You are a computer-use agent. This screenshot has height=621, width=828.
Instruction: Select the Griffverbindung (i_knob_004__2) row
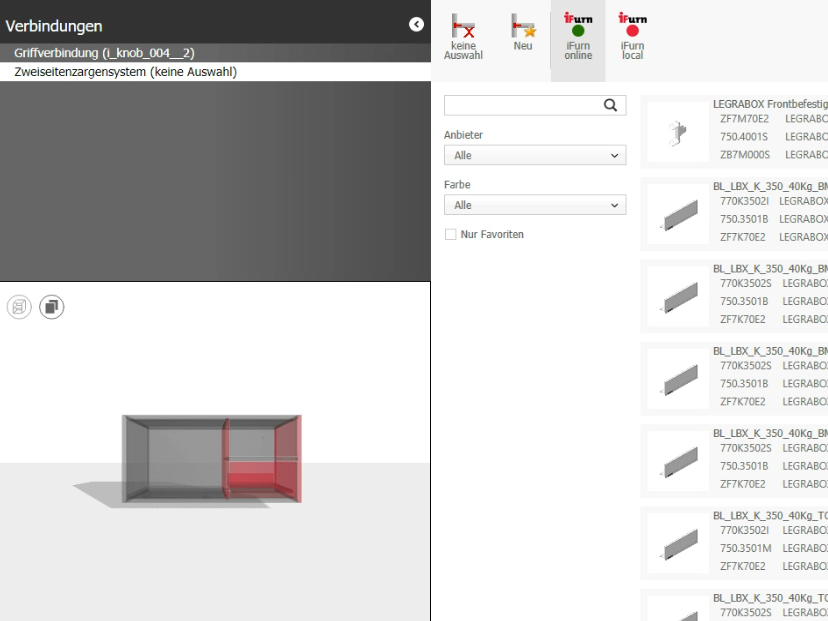(x=215, y=53)
